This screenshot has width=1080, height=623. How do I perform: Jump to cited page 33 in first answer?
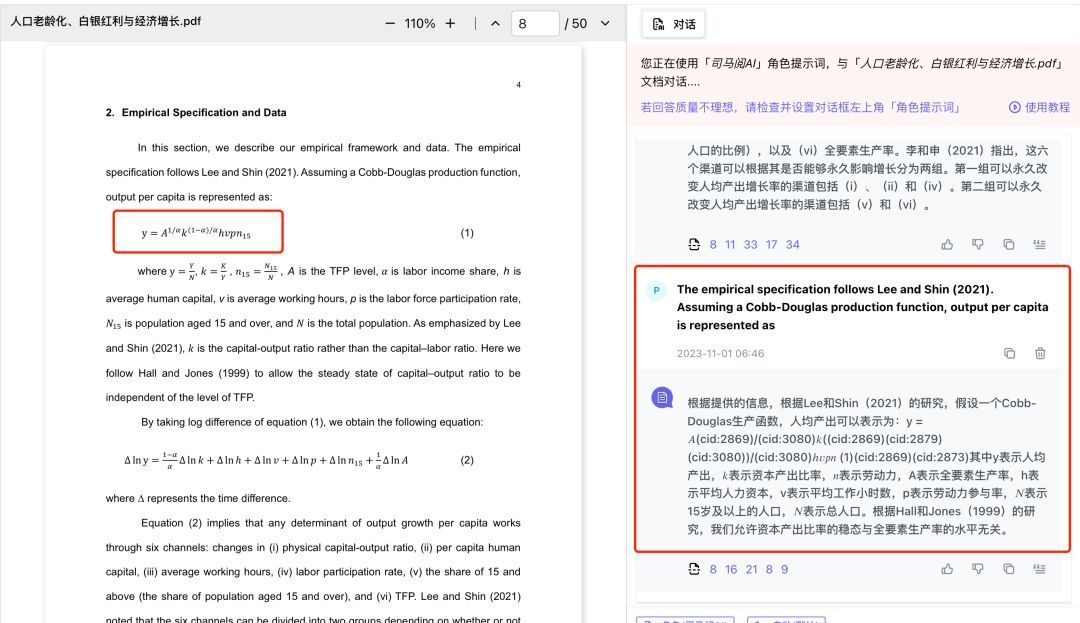pos(751,244)
